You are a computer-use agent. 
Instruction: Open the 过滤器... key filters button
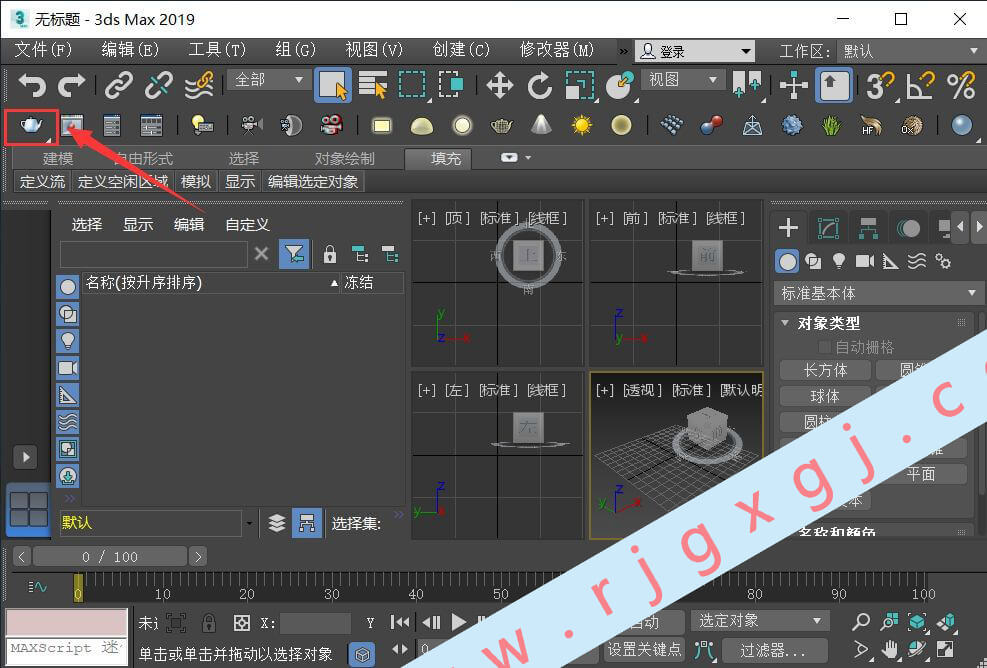tap(773, 649)
